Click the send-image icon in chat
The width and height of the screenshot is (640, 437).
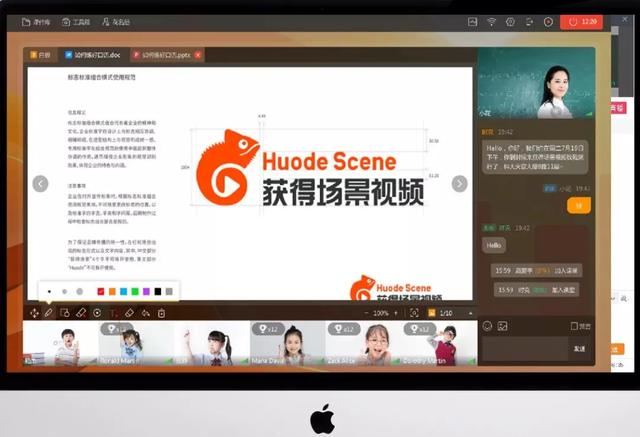click(x=502, y=326)
